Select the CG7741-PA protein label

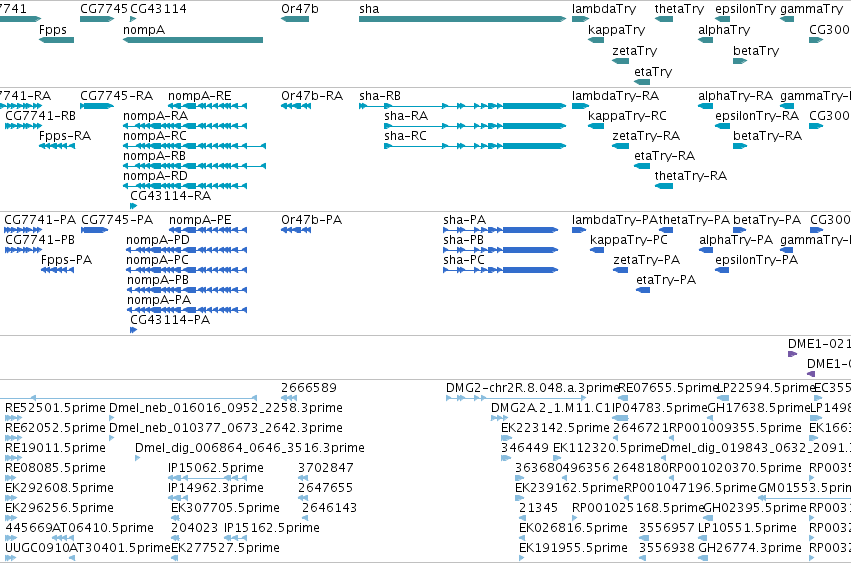(x=40, y=220)
